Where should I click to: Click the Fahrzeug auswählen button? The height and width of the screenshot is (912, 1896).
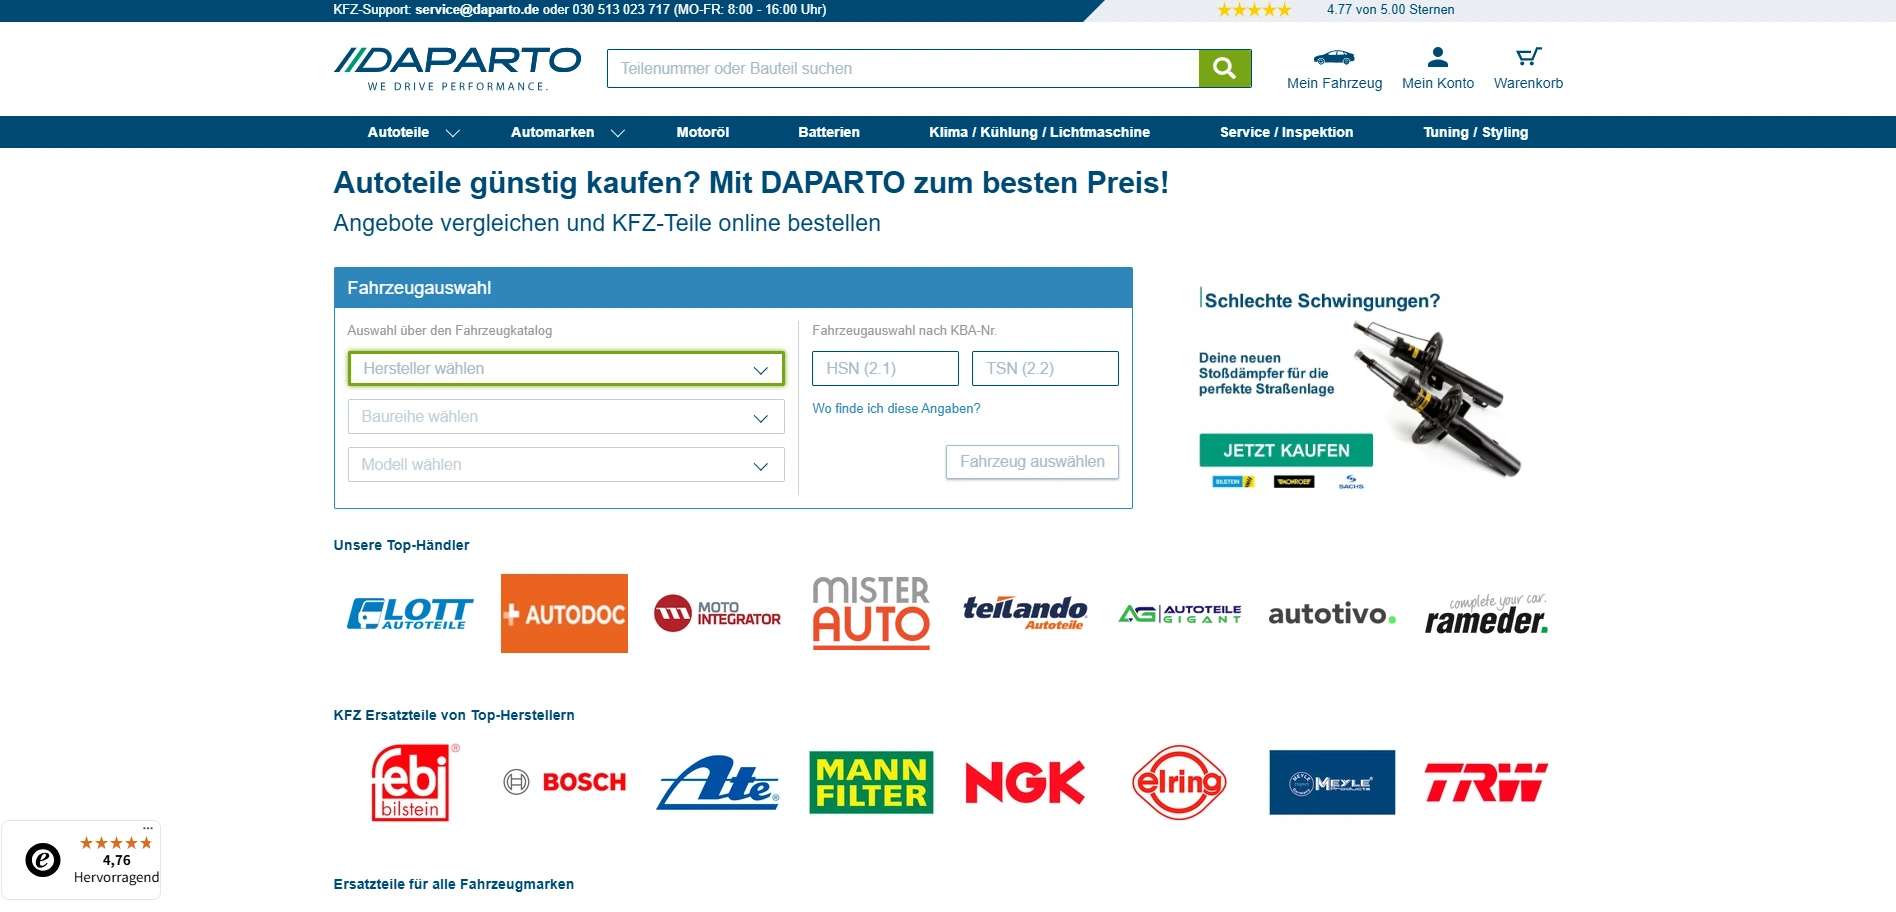1032,462
